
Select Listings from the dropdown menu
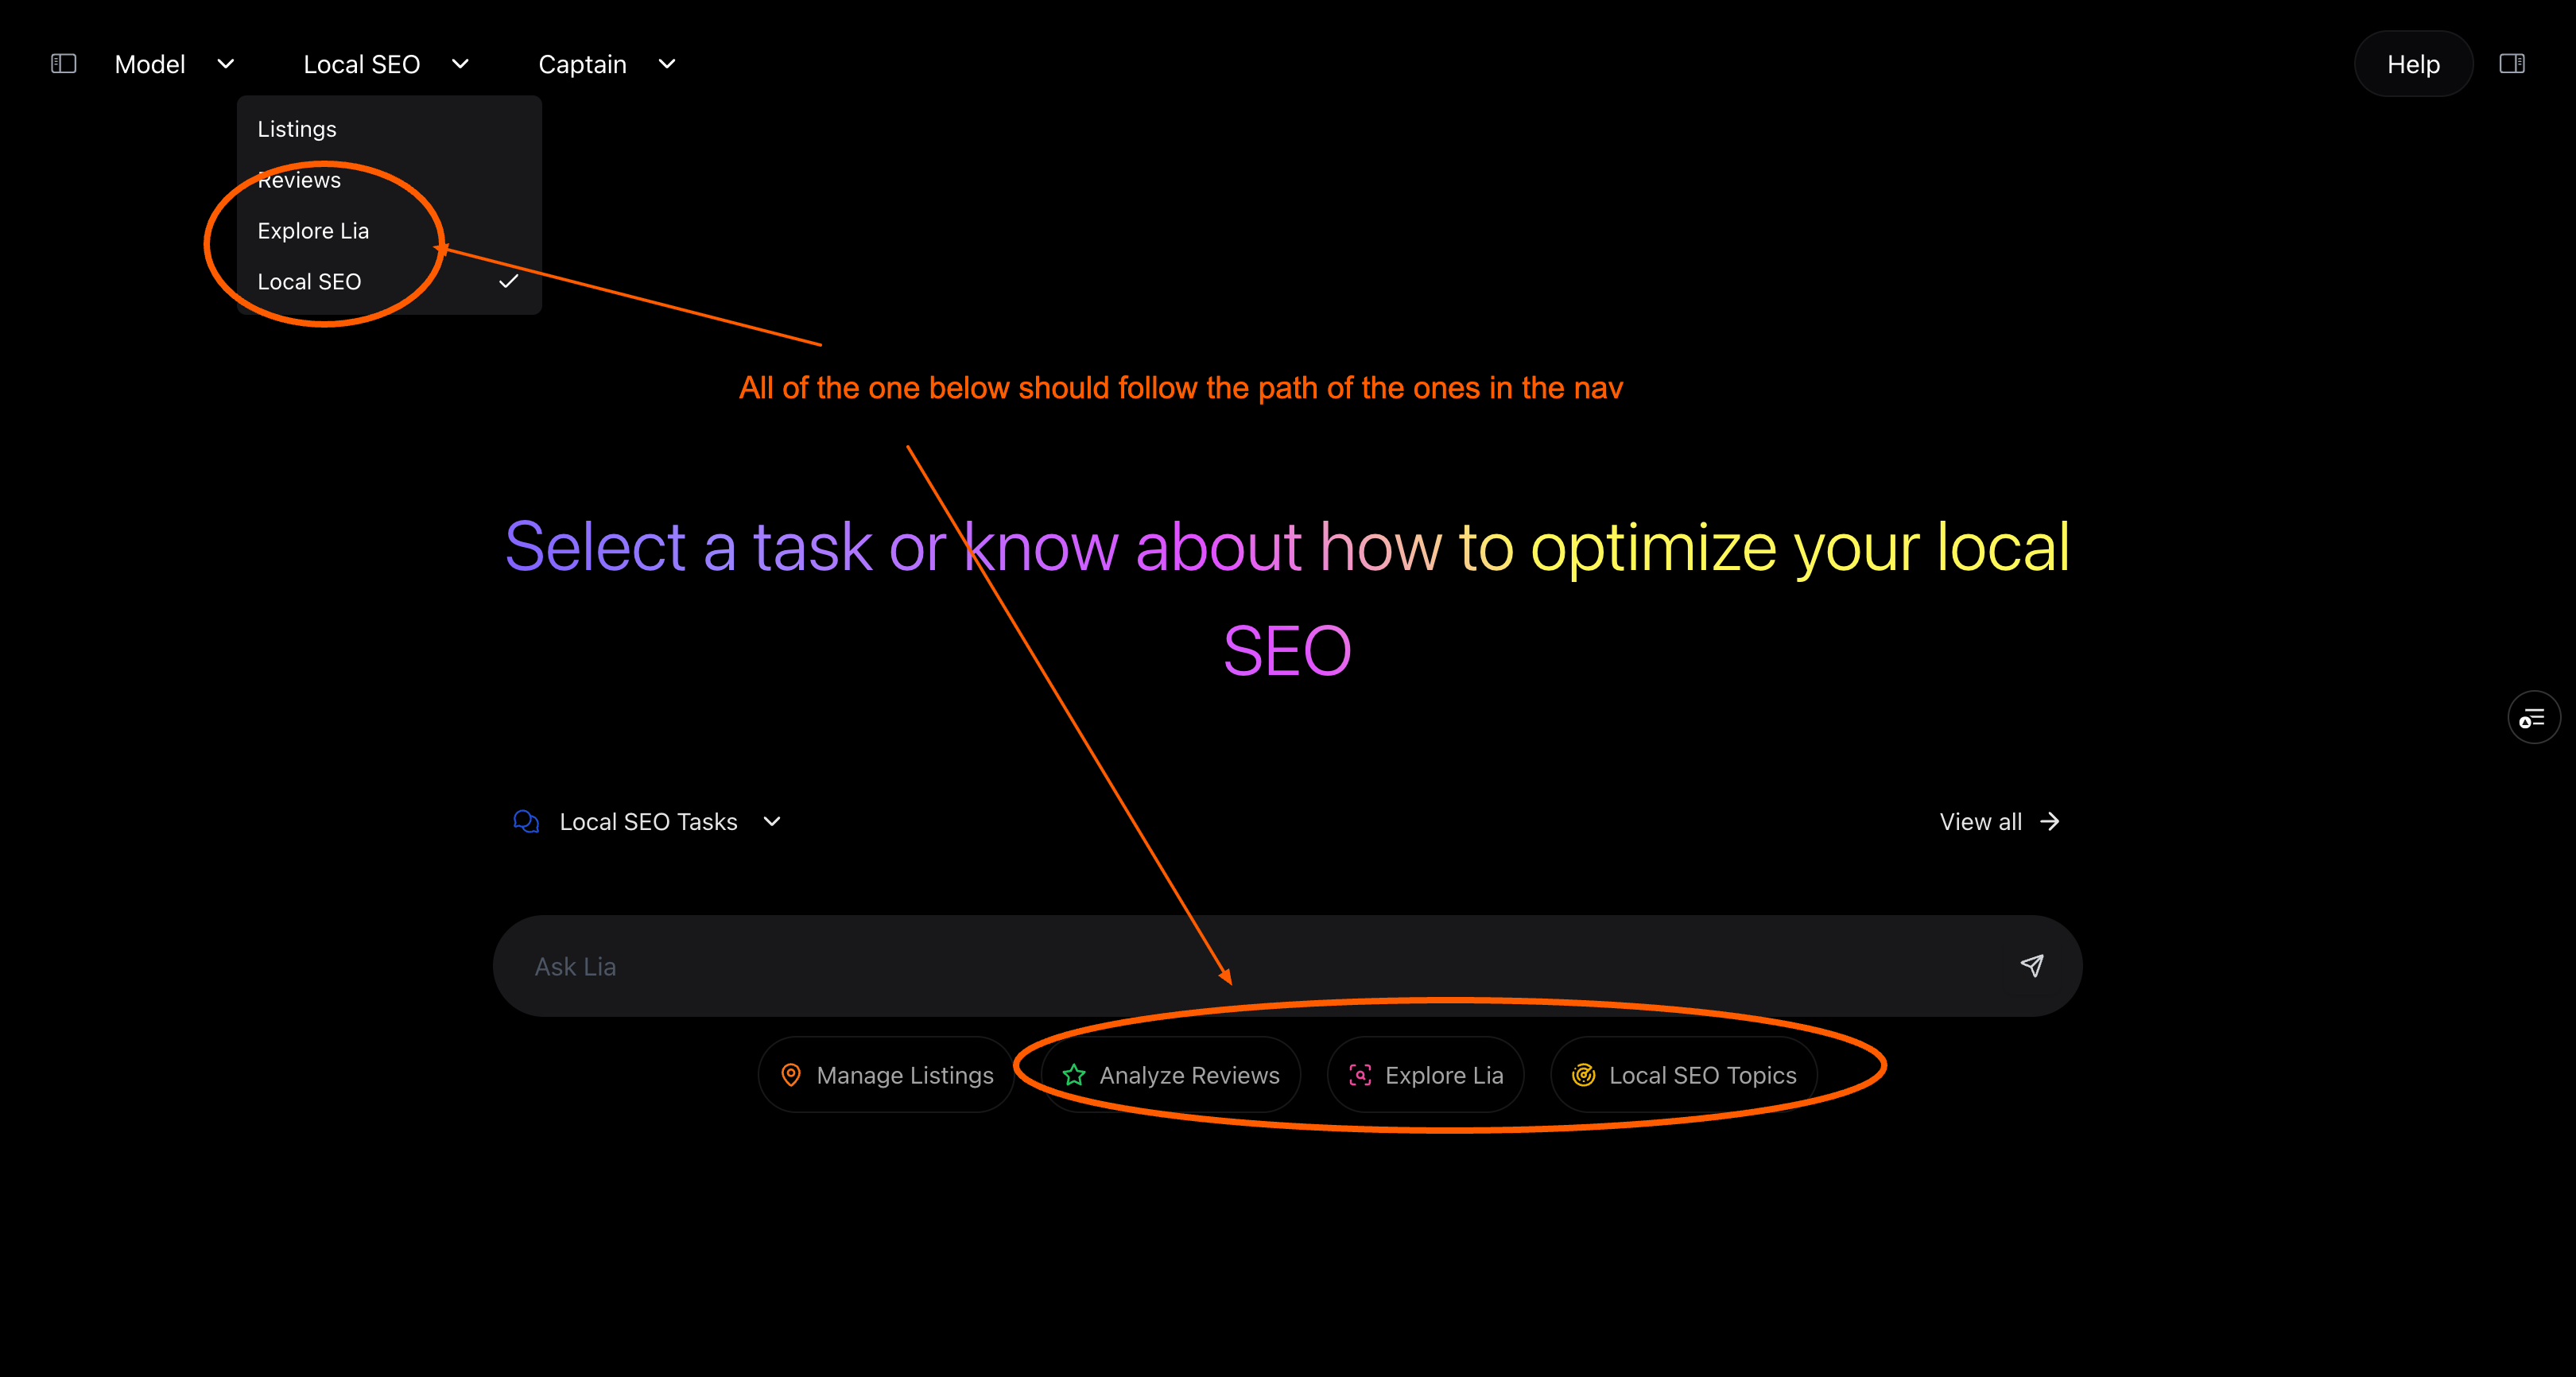[297, 129]
